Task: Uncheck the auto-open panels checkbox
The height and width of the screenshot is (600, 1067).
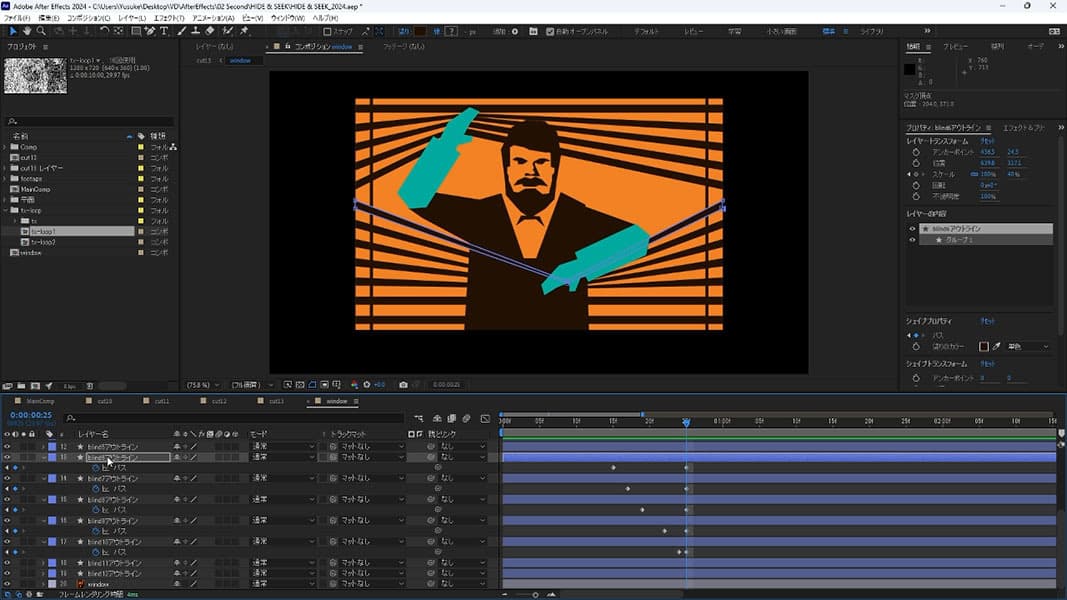Action: (x=550, y=31)
